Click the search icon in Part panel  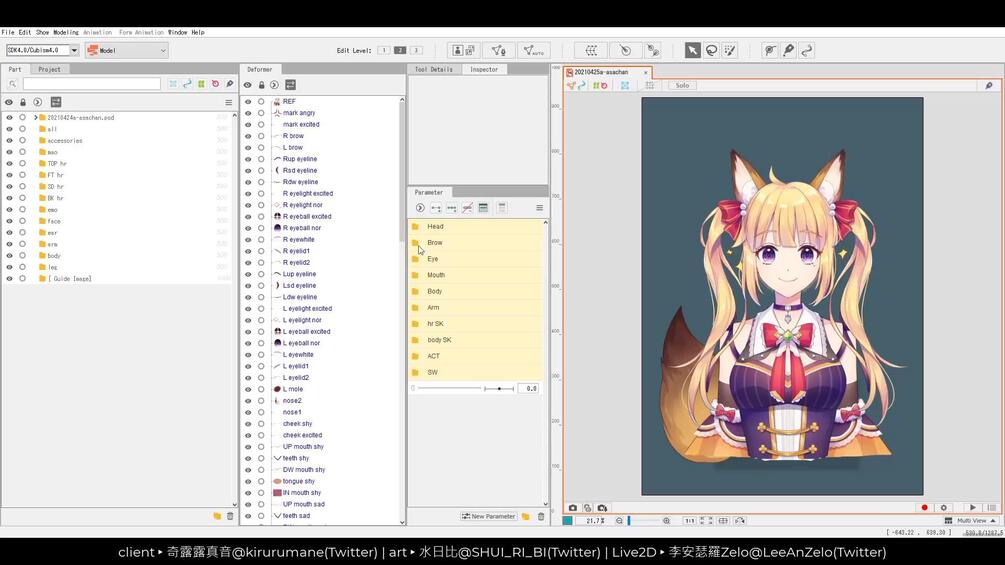[x=12, y=84]
